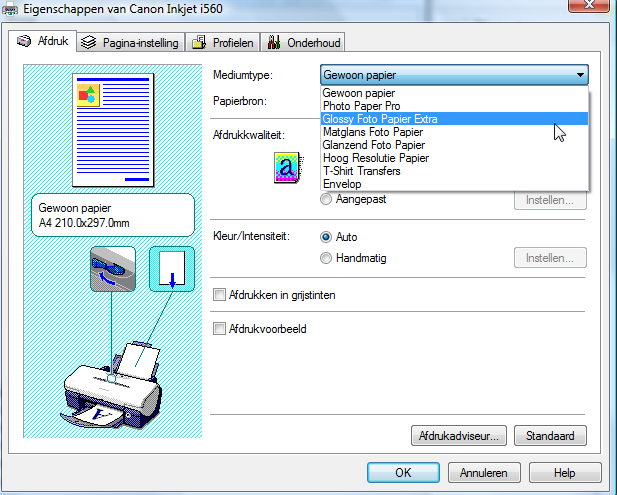Go to the Onderhoud tab
Viewport: 617px width, 495px height.
pos(304,43)
